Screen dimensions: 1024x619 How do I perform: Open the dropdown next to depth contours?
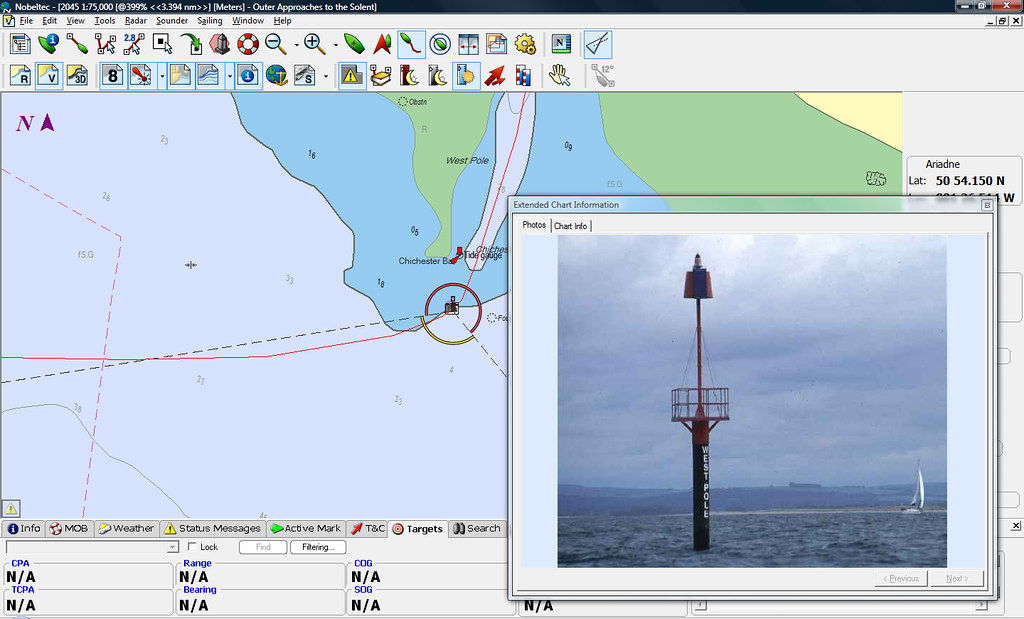pos(229,76)
